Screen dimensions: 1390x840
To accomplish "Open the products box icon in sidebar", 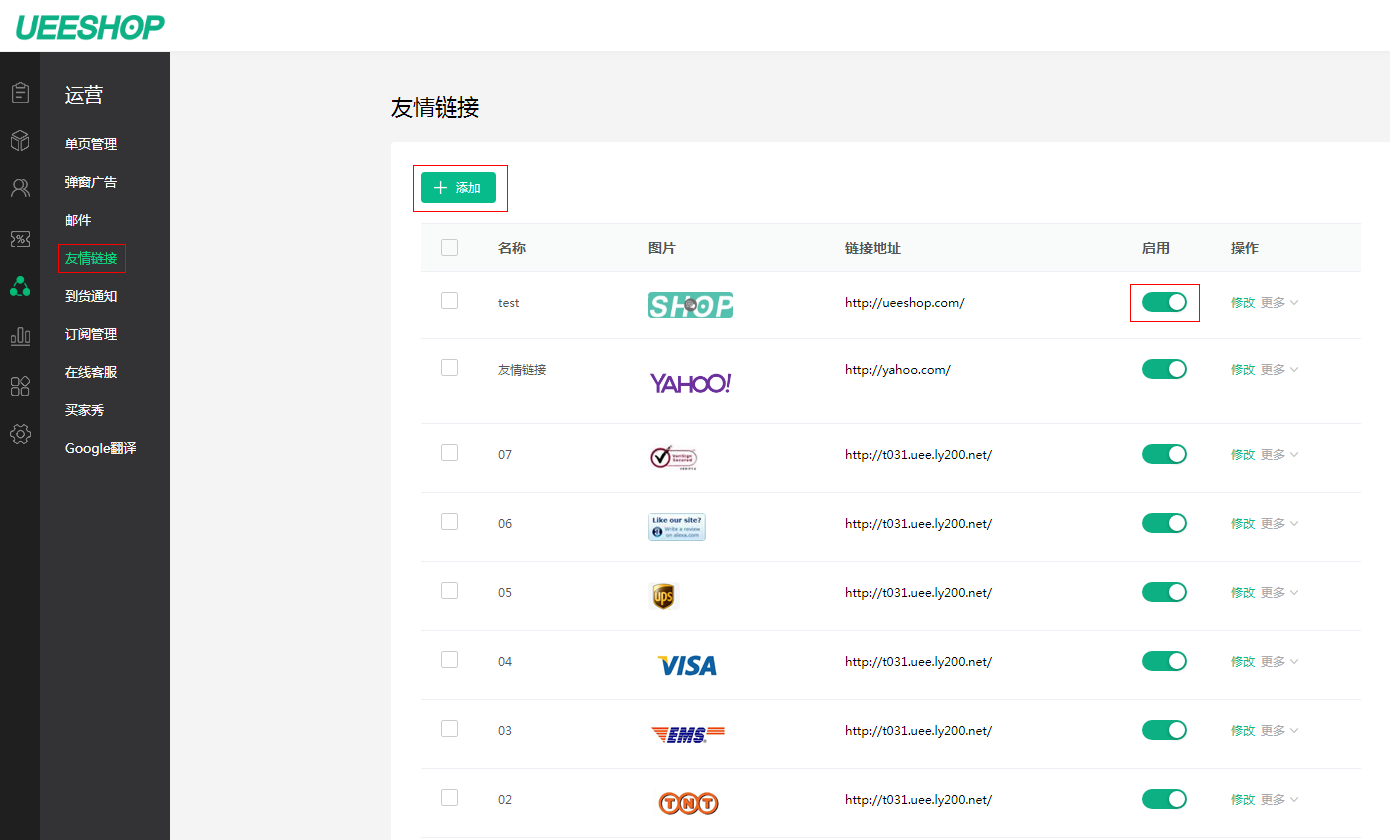I will pyautogui.click(x=20, y=141).
